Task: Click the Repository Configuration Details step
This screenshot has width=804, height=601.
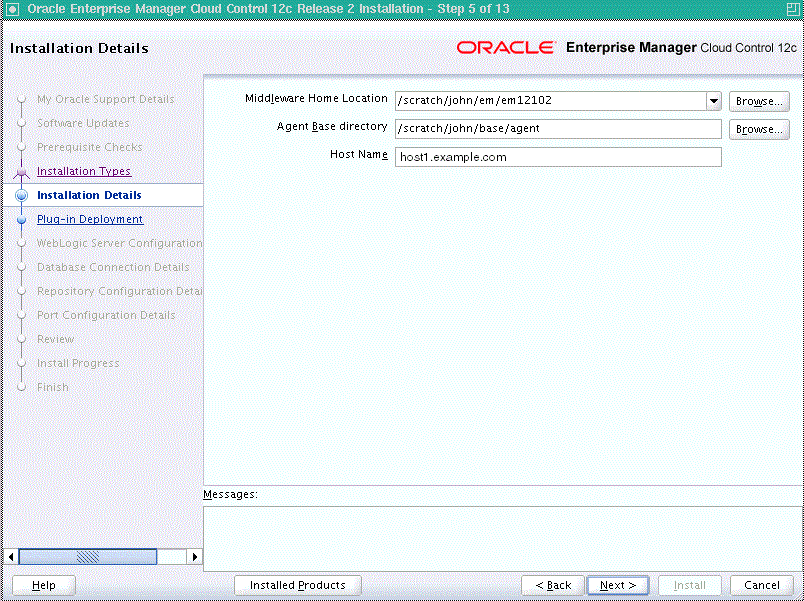Action: click(119, 291)
